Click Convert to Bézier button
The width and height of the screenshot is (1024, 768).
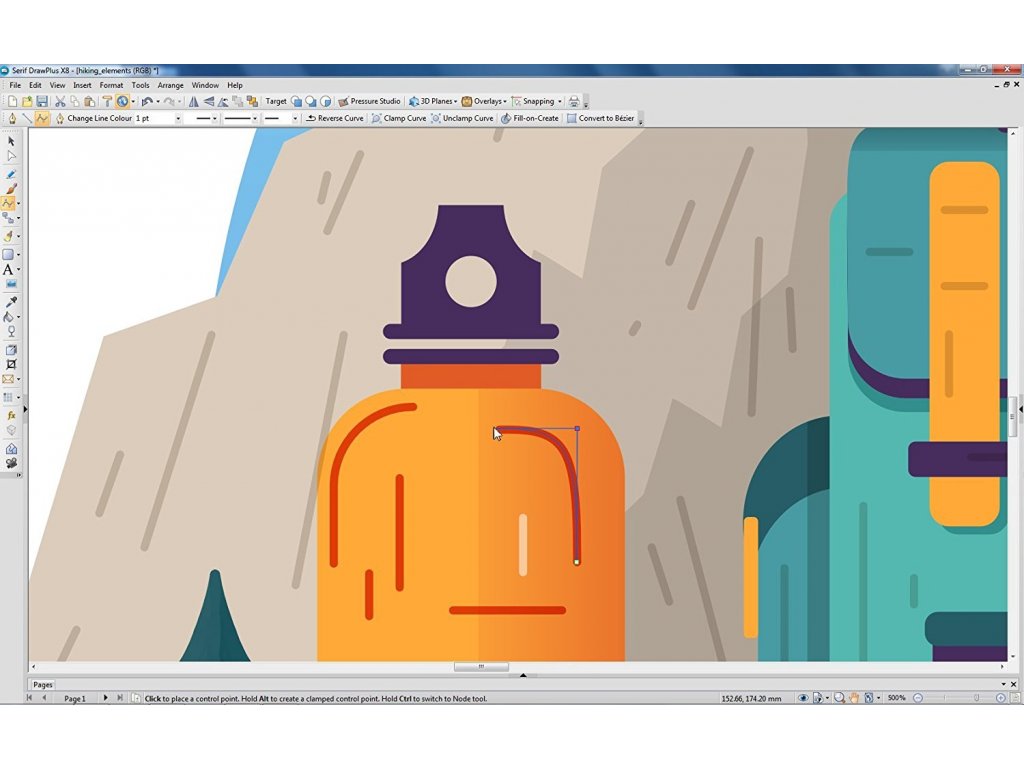coord(600,118)
